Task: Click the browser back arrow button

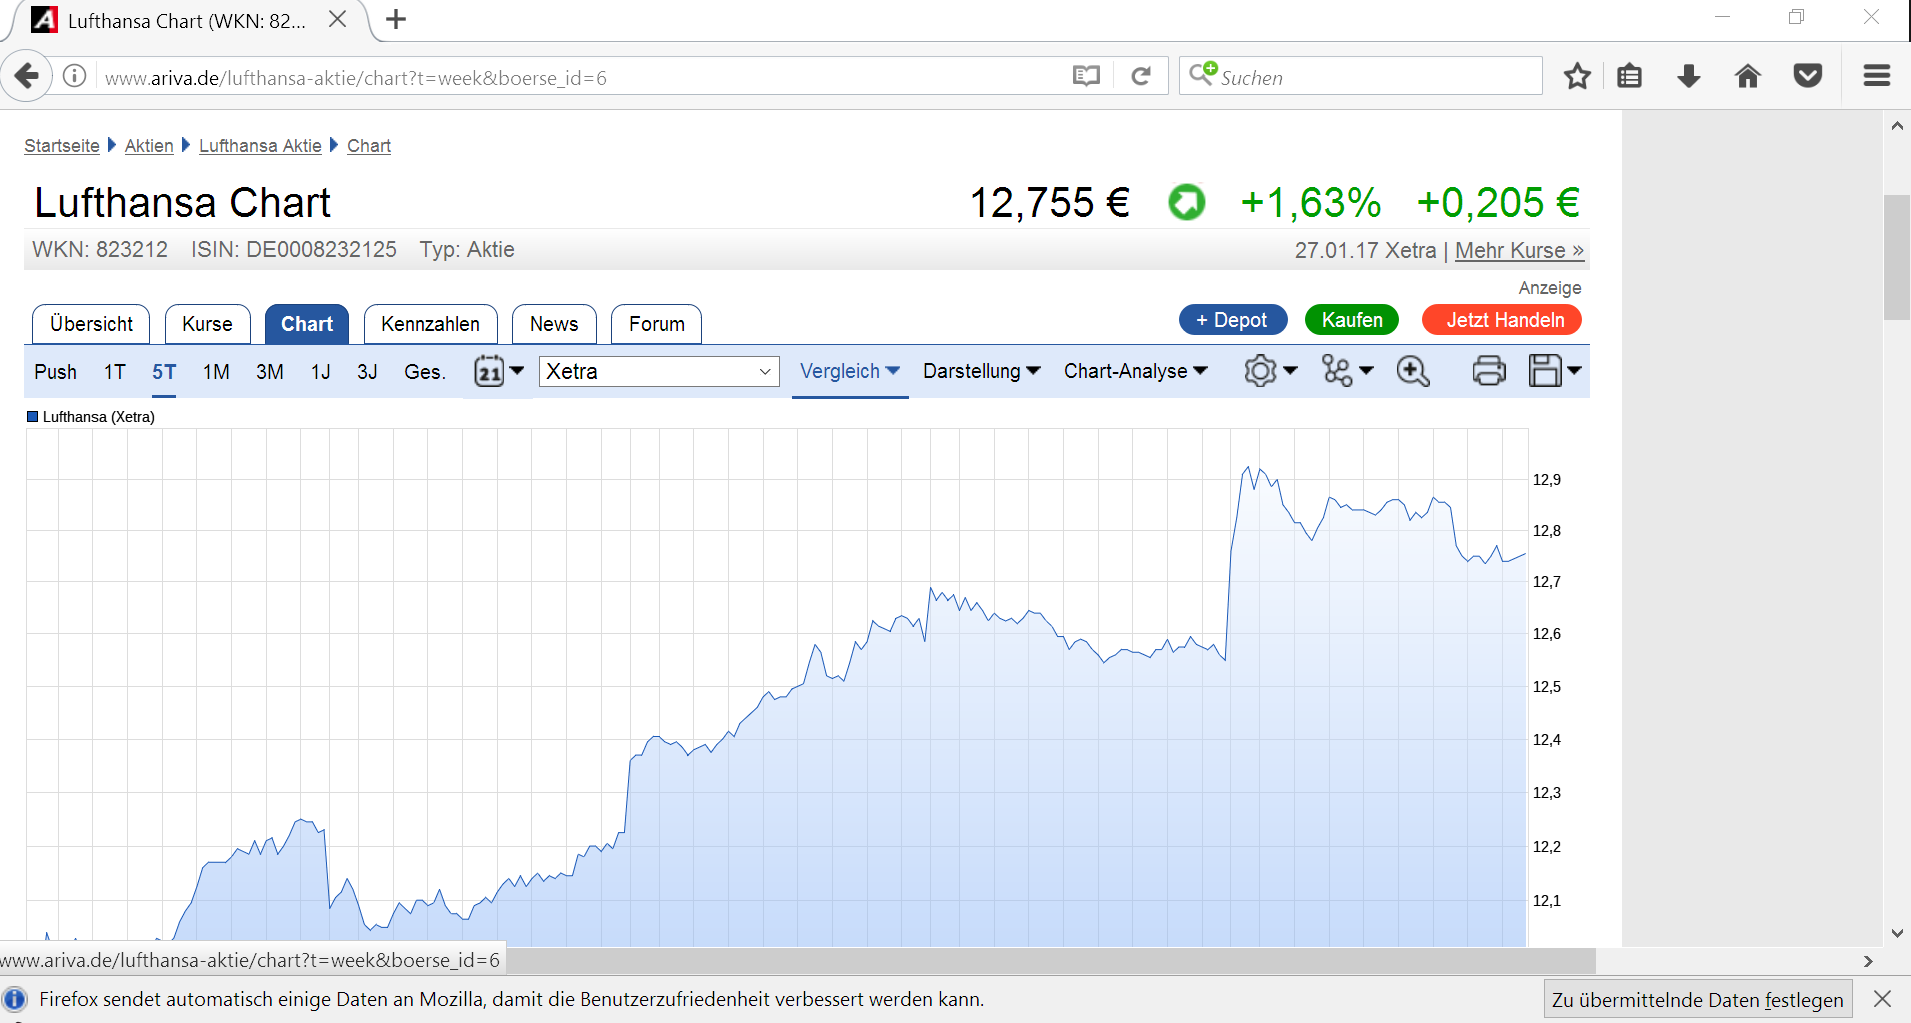Action: pos(27,76)
